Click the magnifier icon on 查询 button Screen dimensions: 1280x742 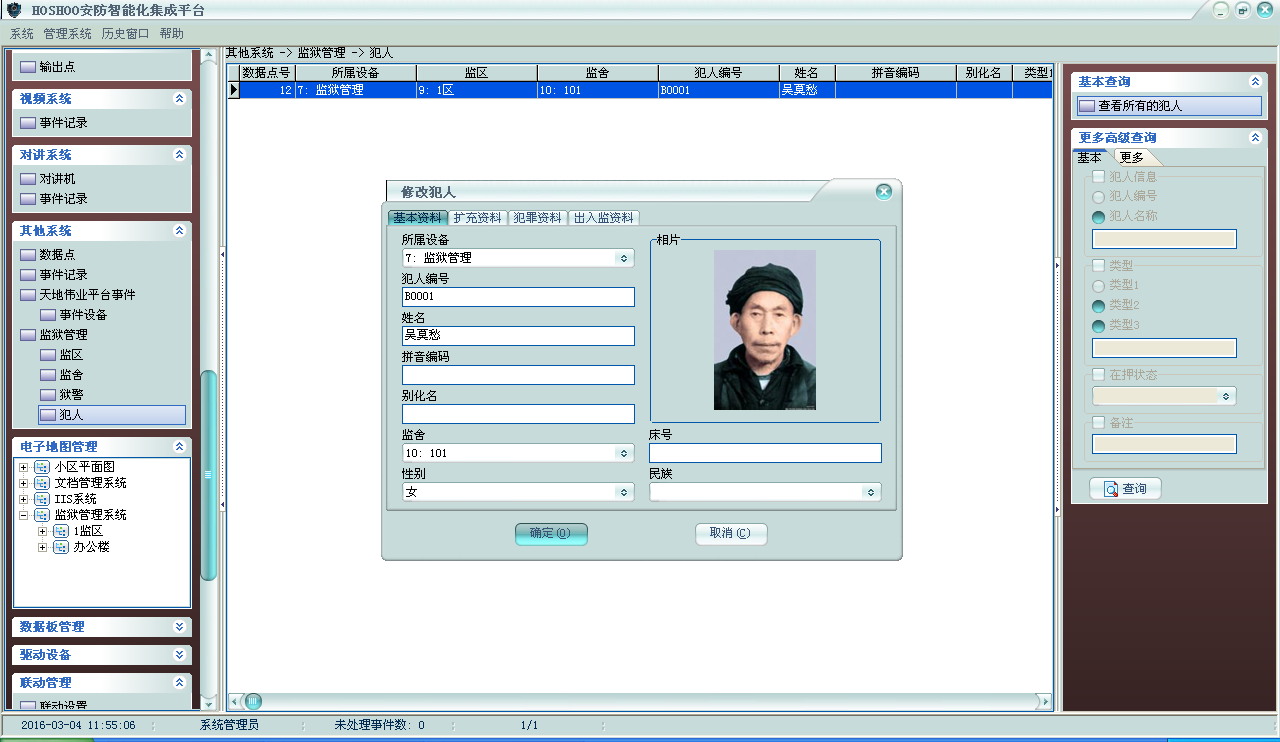[1110, 489]
